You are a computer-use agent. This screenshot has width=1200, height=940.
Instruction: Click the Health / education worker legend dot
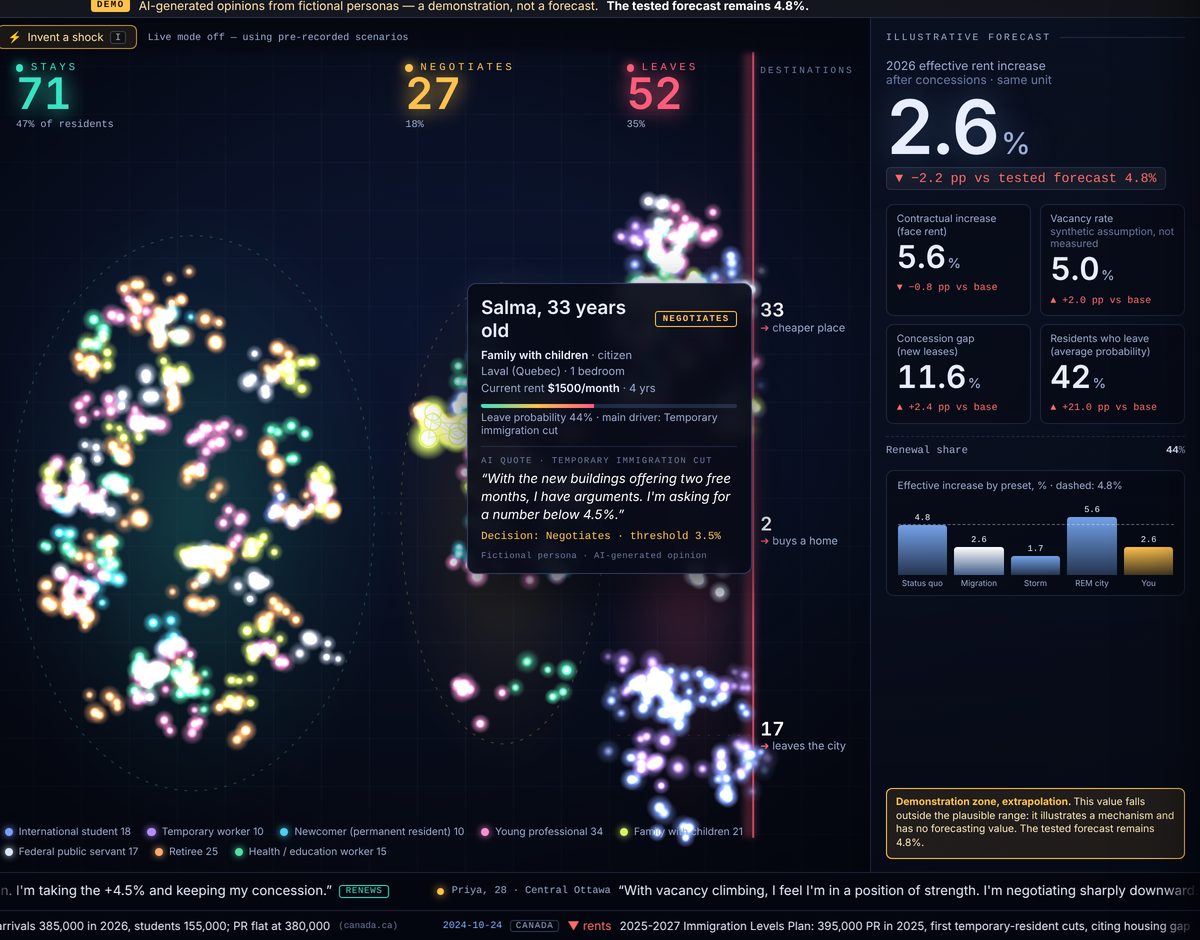click(x=239, y=852)
